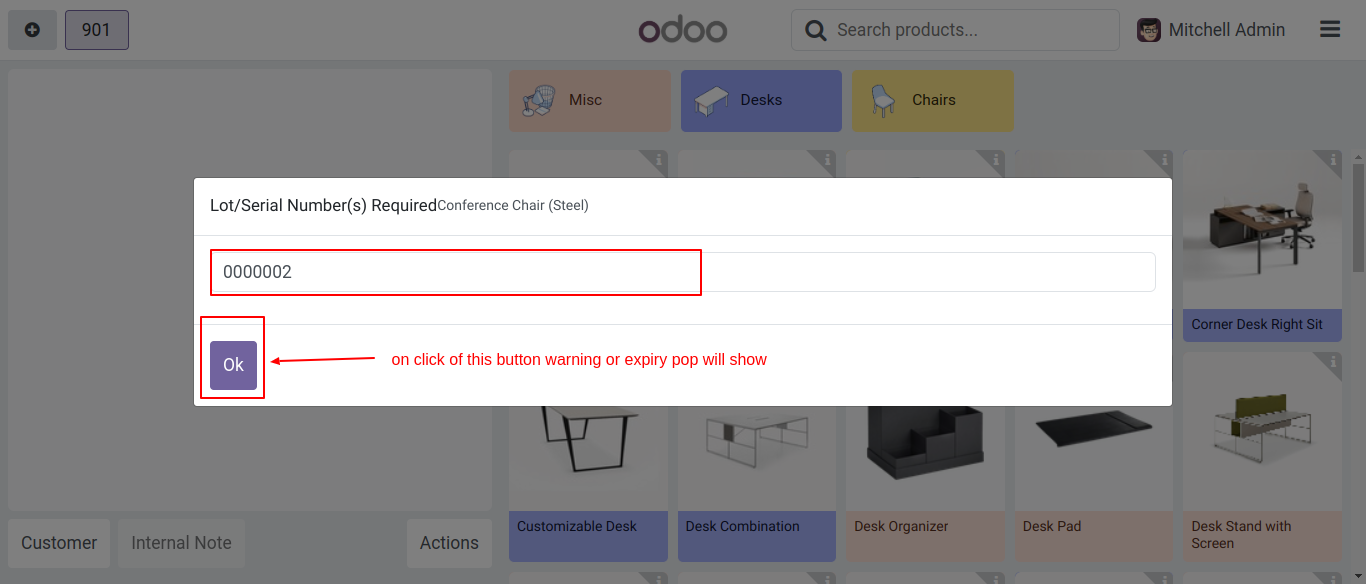Open the Customer button

point(59,543)
